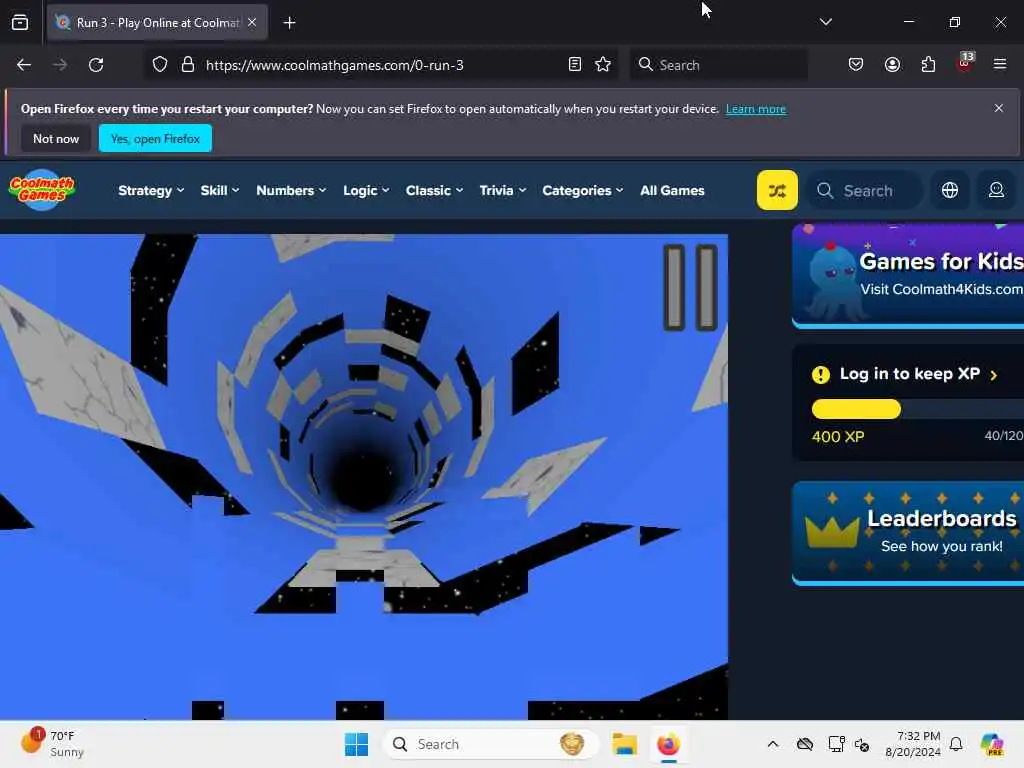1024x768 pixels.
Task: Expand the Skill menu
Action: [x=219, y=191]
